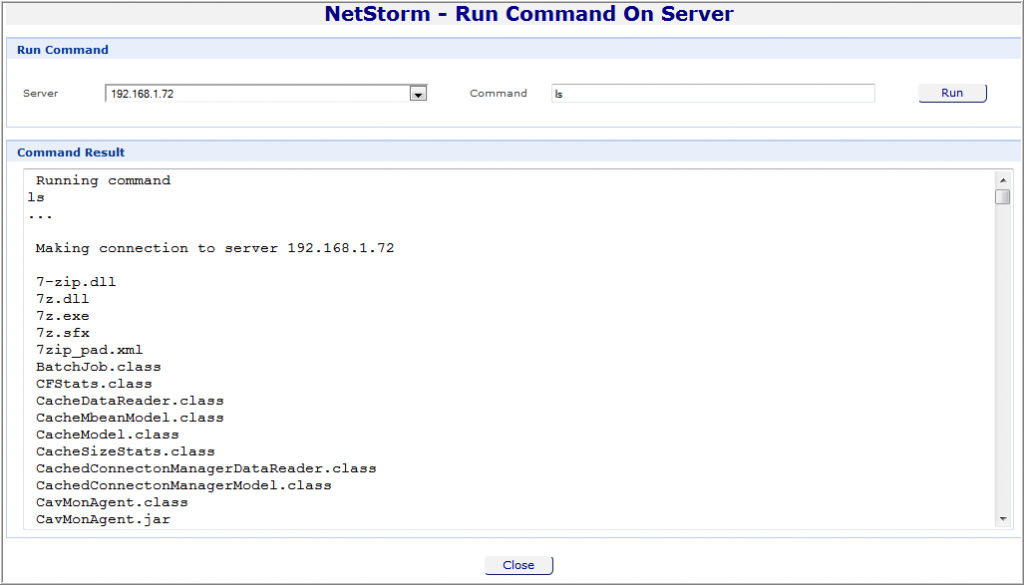Open the Server dropdown arrow
1024x585 pixels.
click(x=418, y=94)
